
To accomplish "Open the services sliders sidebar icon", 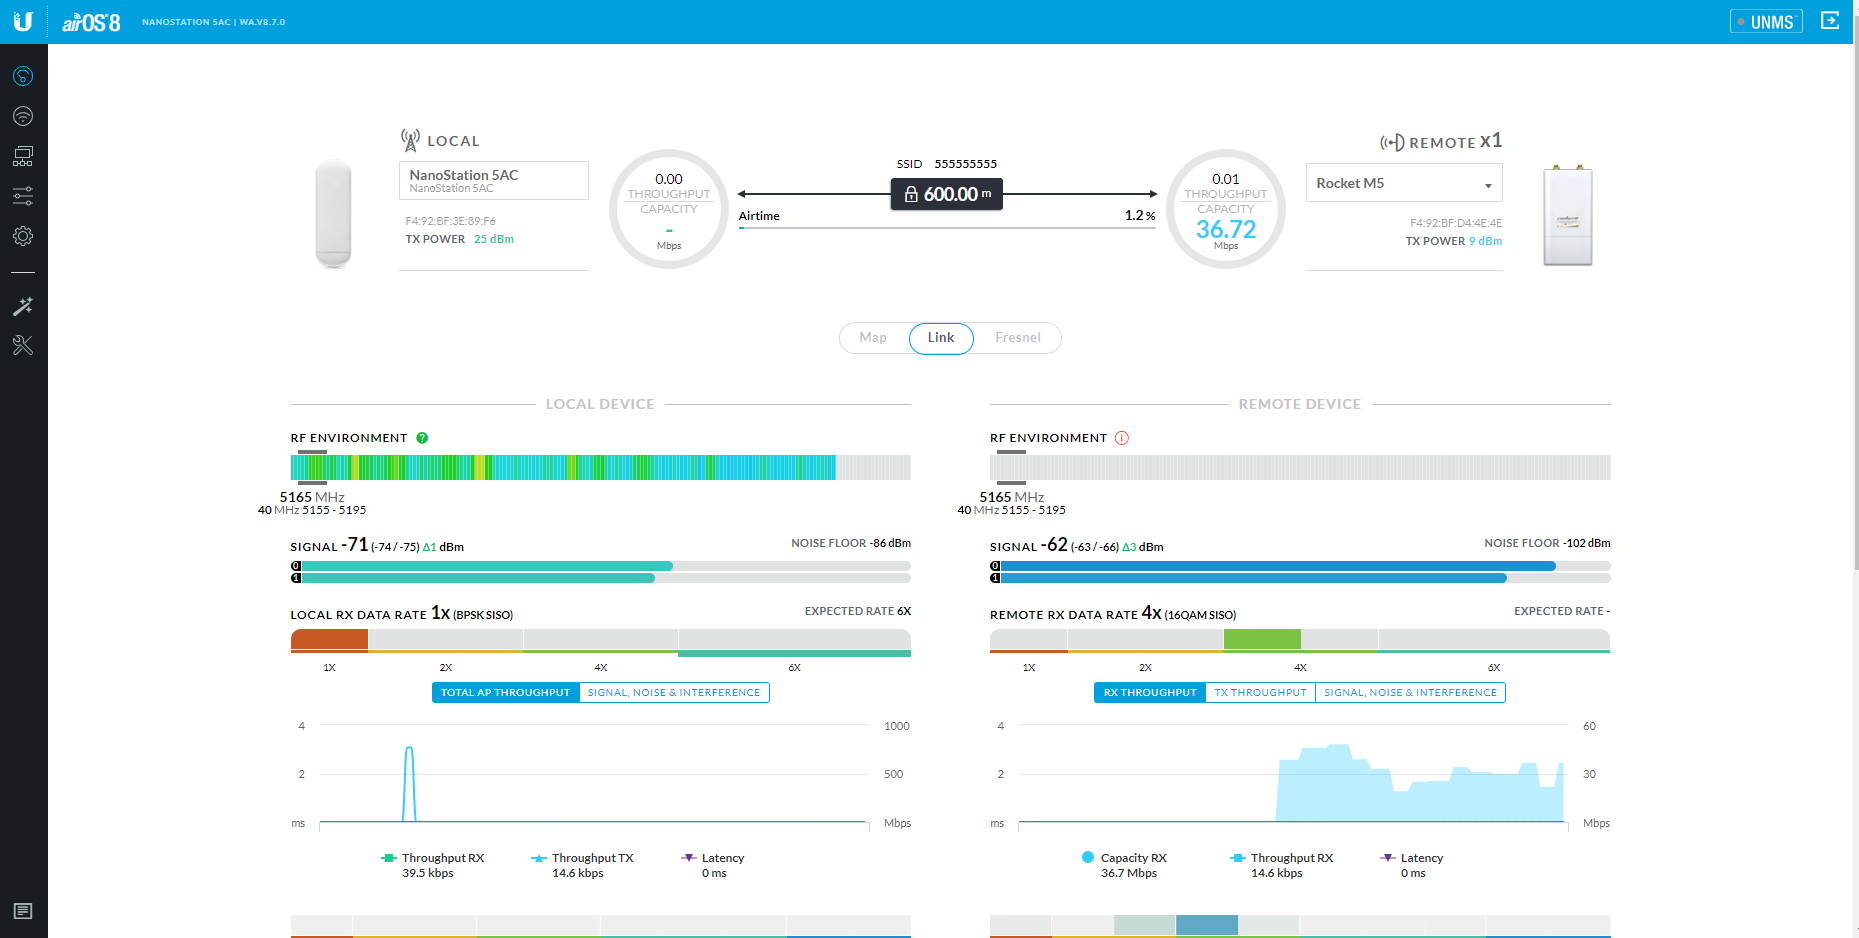I will (x=23, y=196).
